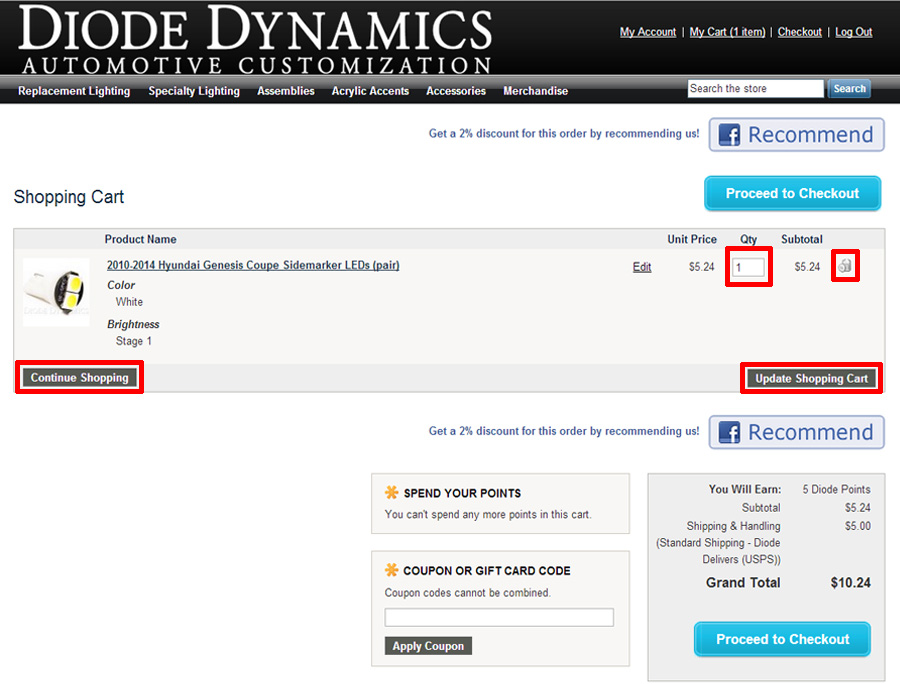Viewport: 900px width, 684px height.
Task: Remove item using the trash icon
Action: pyautogui.click(x=845, y=265)
